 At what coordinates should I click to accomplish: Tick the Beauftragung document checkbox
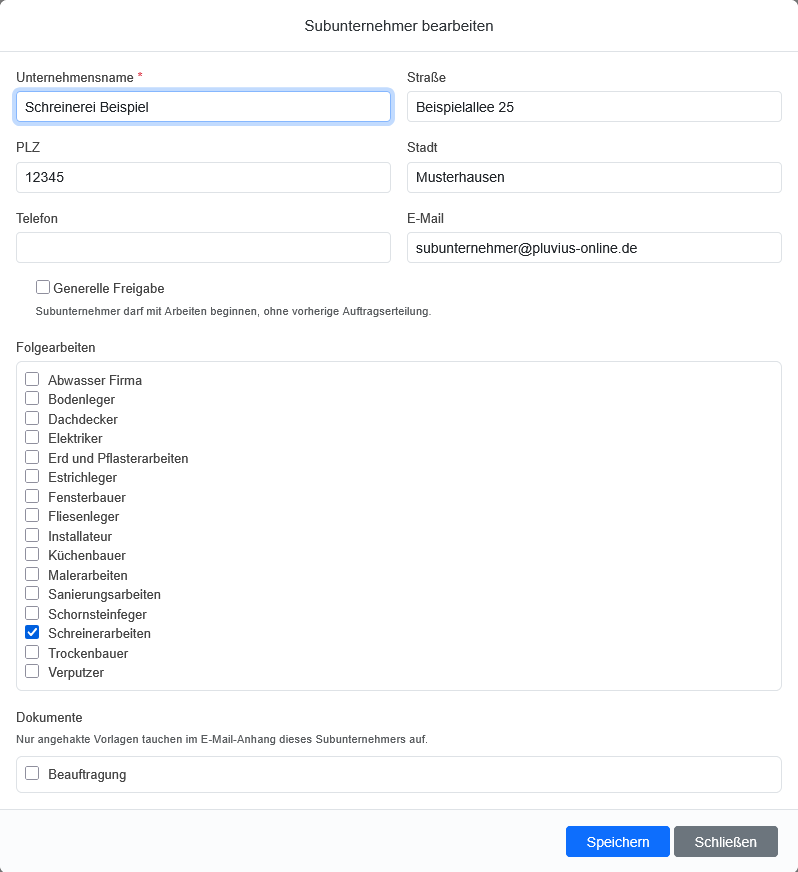(32, 773)
